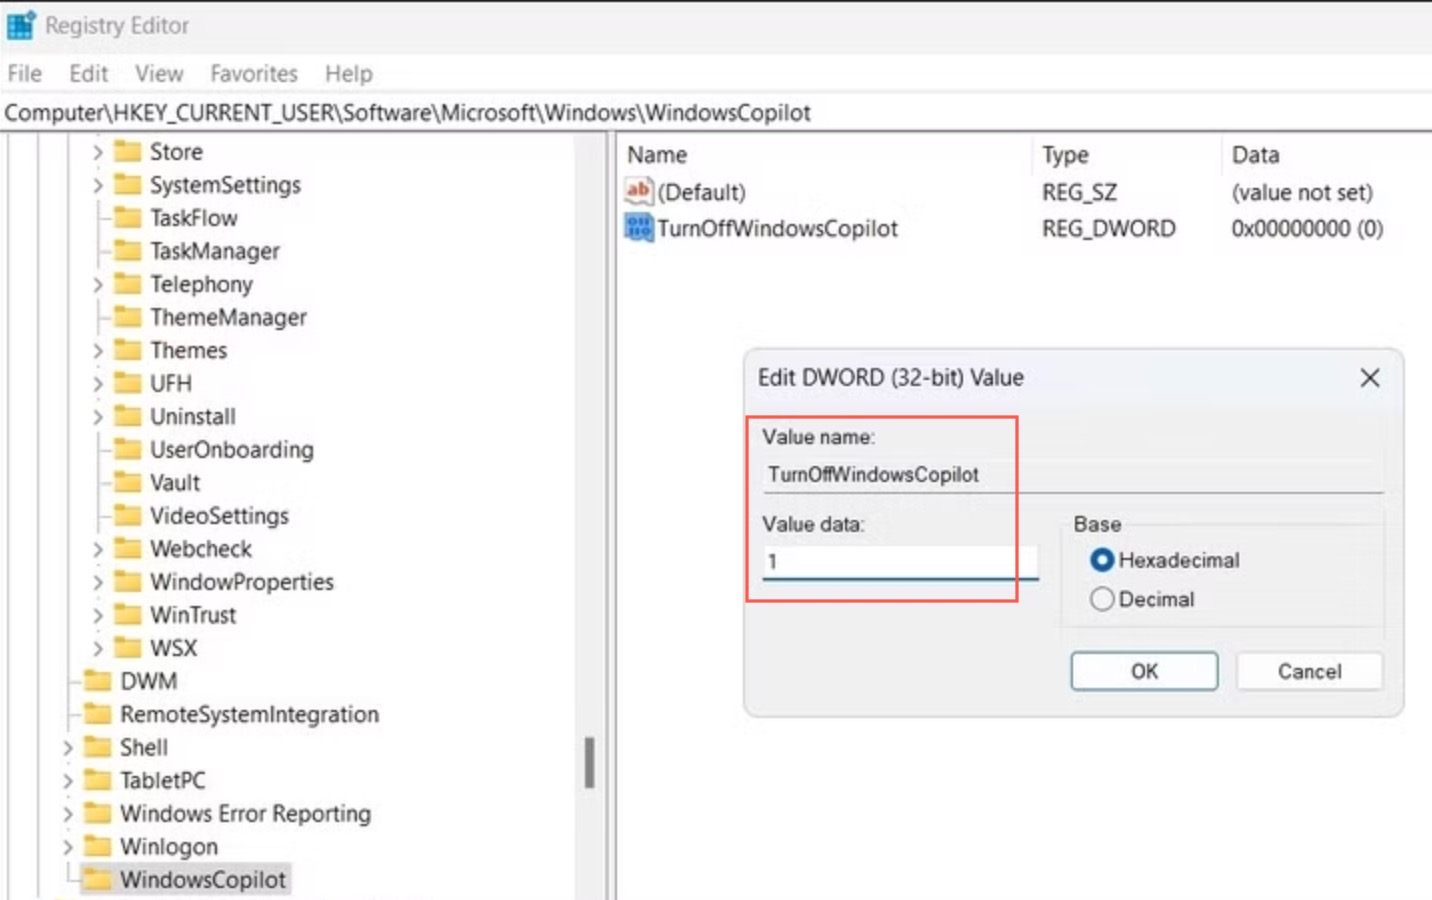Confirm the DWORD edit with OK
The image size is (1432, 900).
[x=1144, y=671]
